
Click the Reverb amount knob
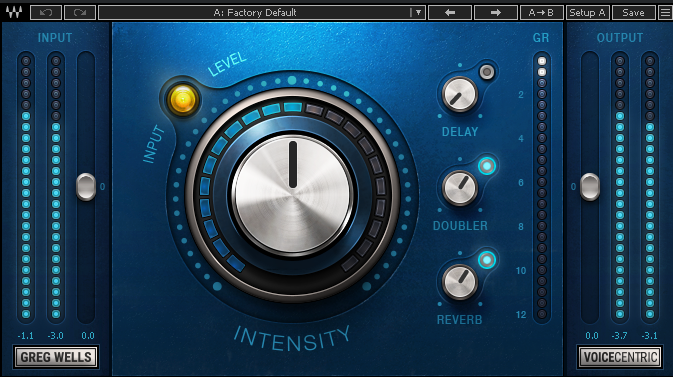[x=460, y=282]
